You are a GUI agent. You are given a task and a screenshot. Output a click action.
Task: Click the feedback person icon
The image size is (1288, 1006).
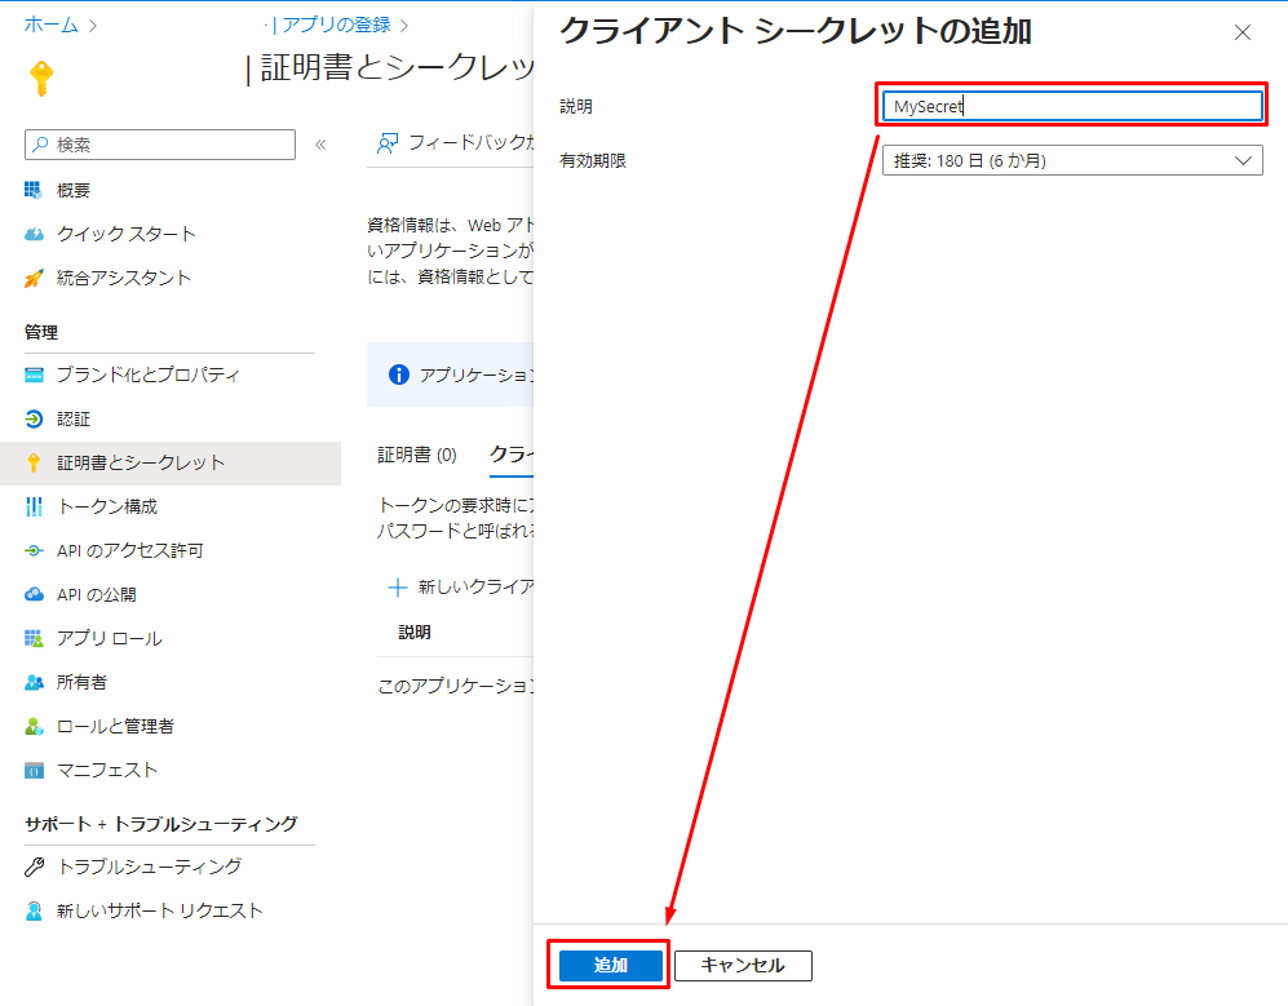[x=387, y=143]
